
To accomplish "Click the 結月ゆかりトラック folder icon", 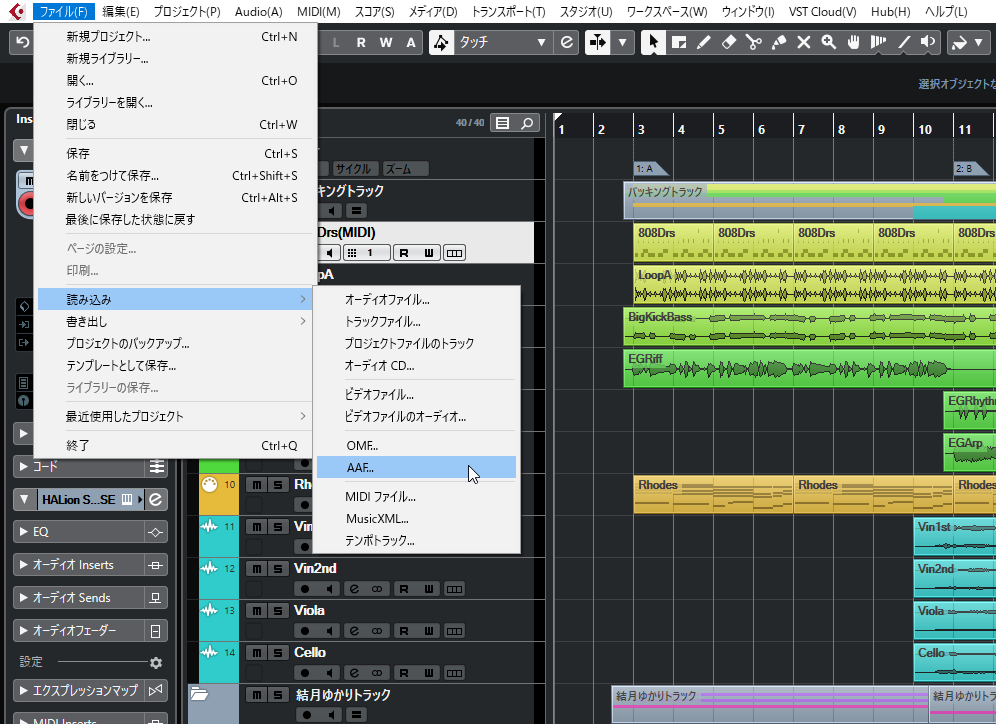I will (x=199, y=694).
